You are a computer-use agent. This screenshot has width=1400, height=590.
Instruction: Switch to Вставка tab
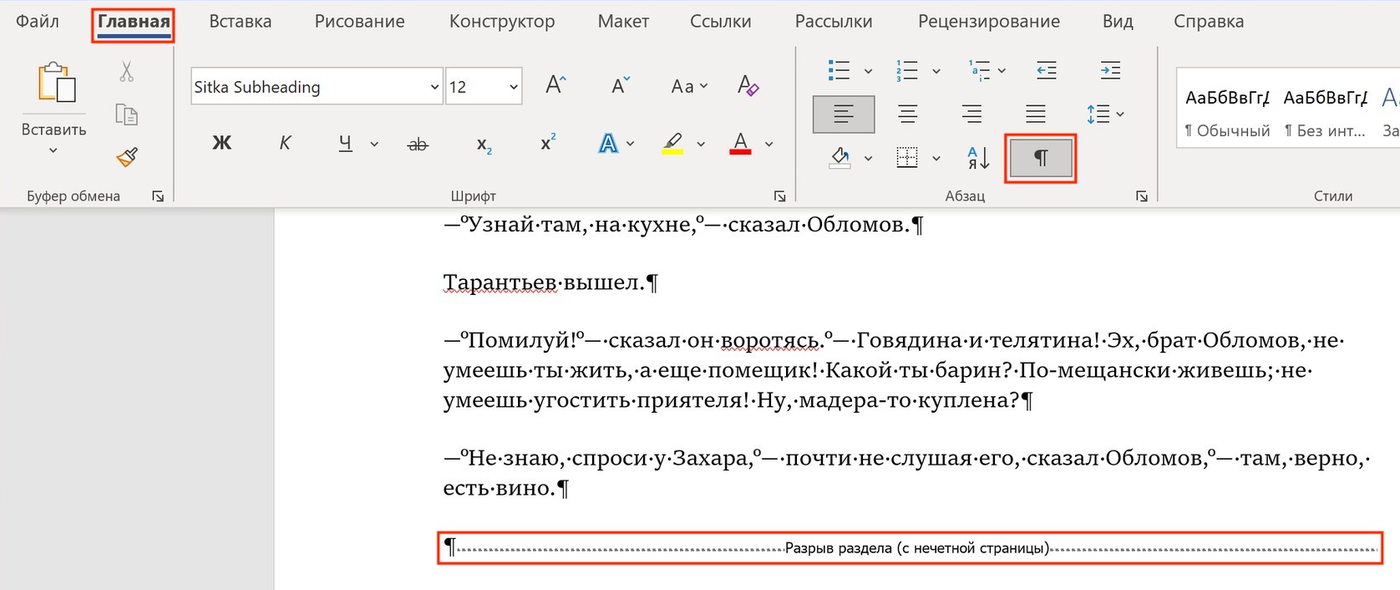click(x=241, y=21)
